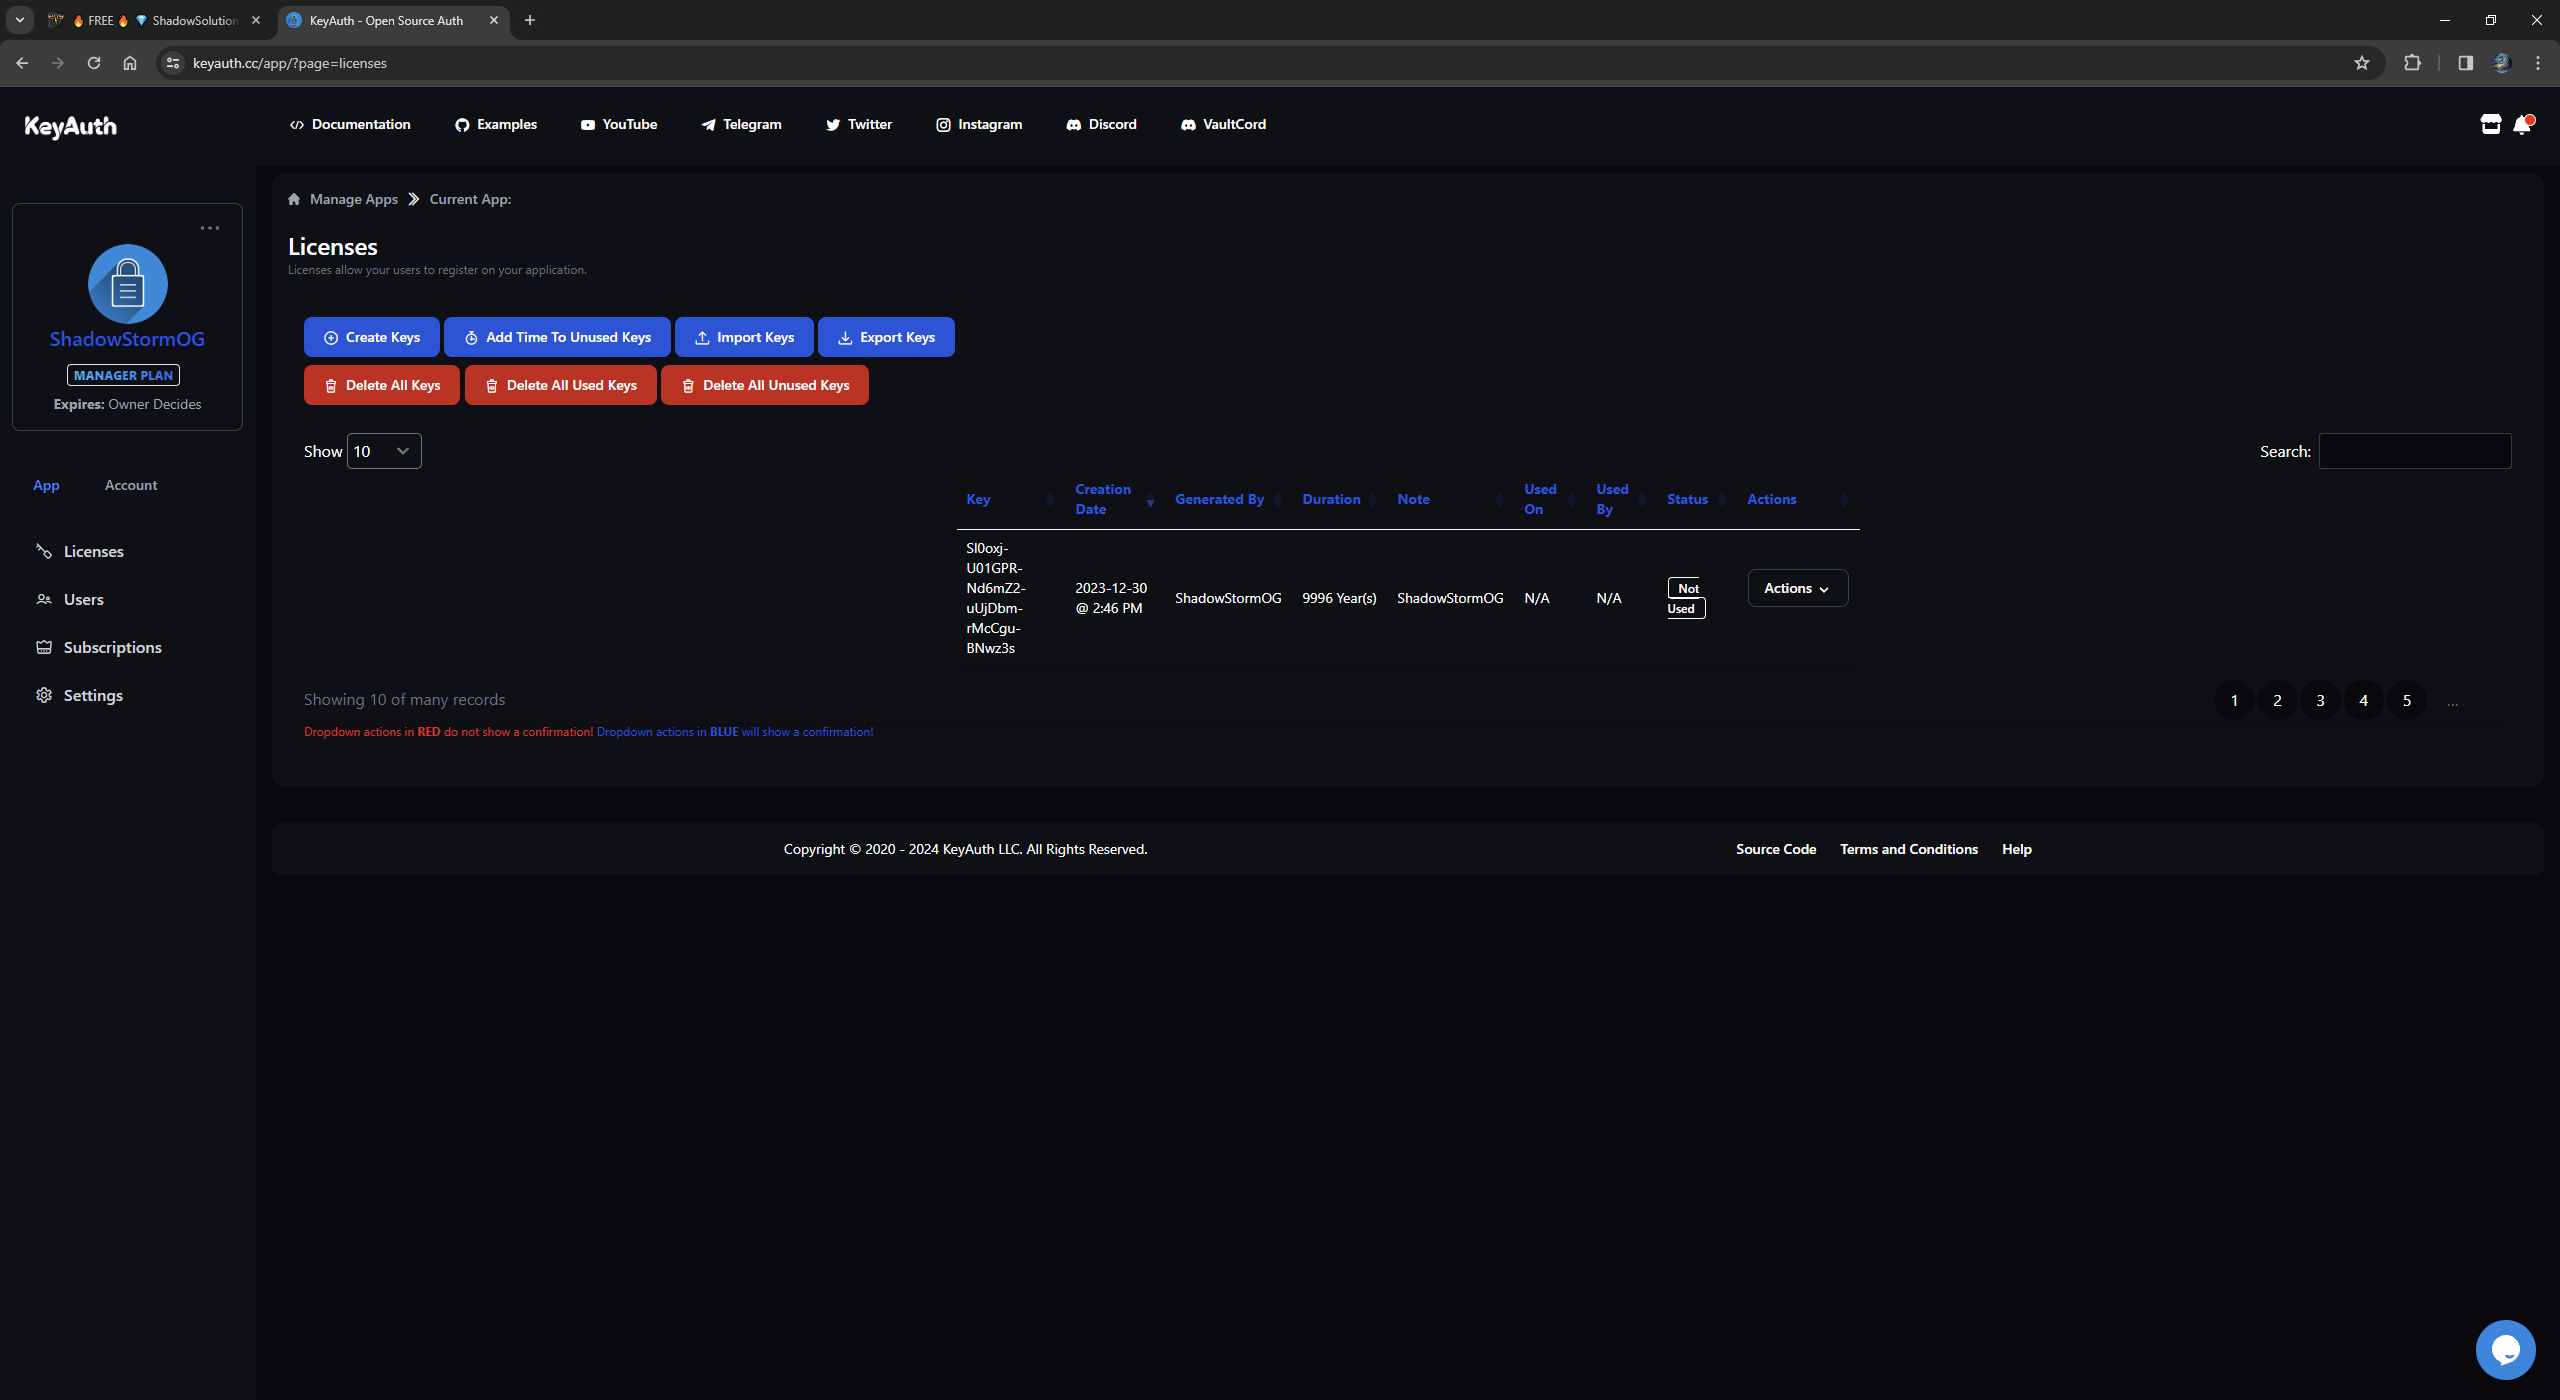Click the browser home button

[x=130, y=63]
